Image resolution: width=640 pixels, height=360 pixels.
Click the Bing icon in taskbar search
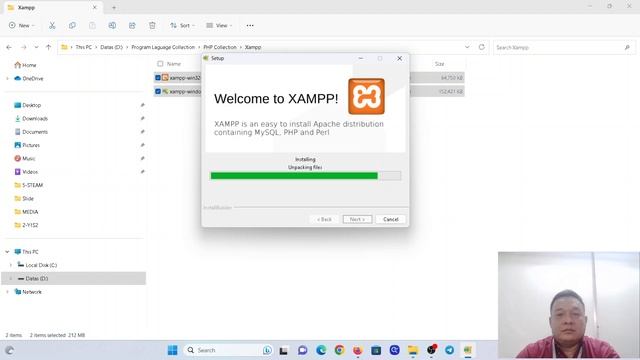[x=267, y=350]
